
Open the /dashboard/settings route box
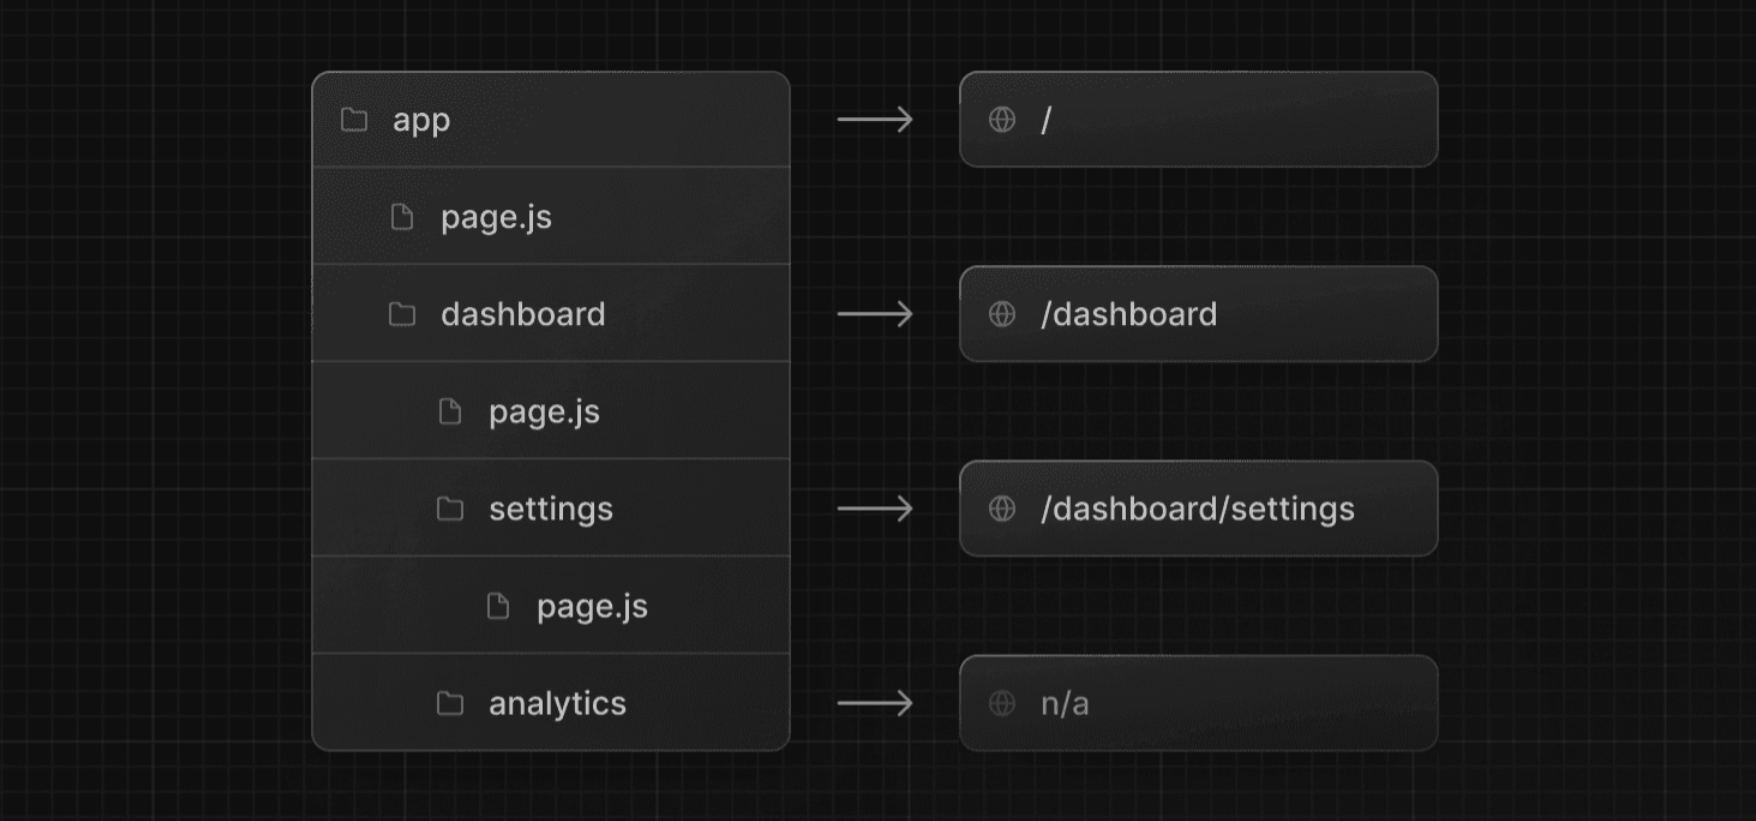click(x=1198, y=509)
